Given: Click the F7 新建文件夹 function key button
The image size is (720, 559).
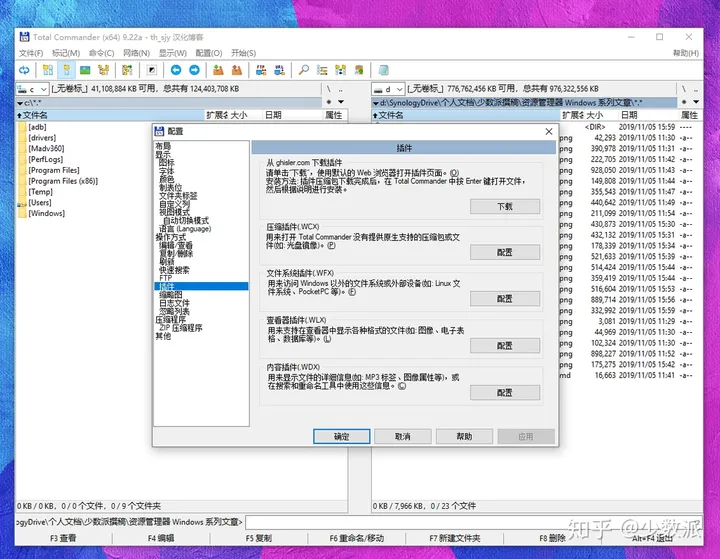Looking at the screenshot, I should point(455,538).
